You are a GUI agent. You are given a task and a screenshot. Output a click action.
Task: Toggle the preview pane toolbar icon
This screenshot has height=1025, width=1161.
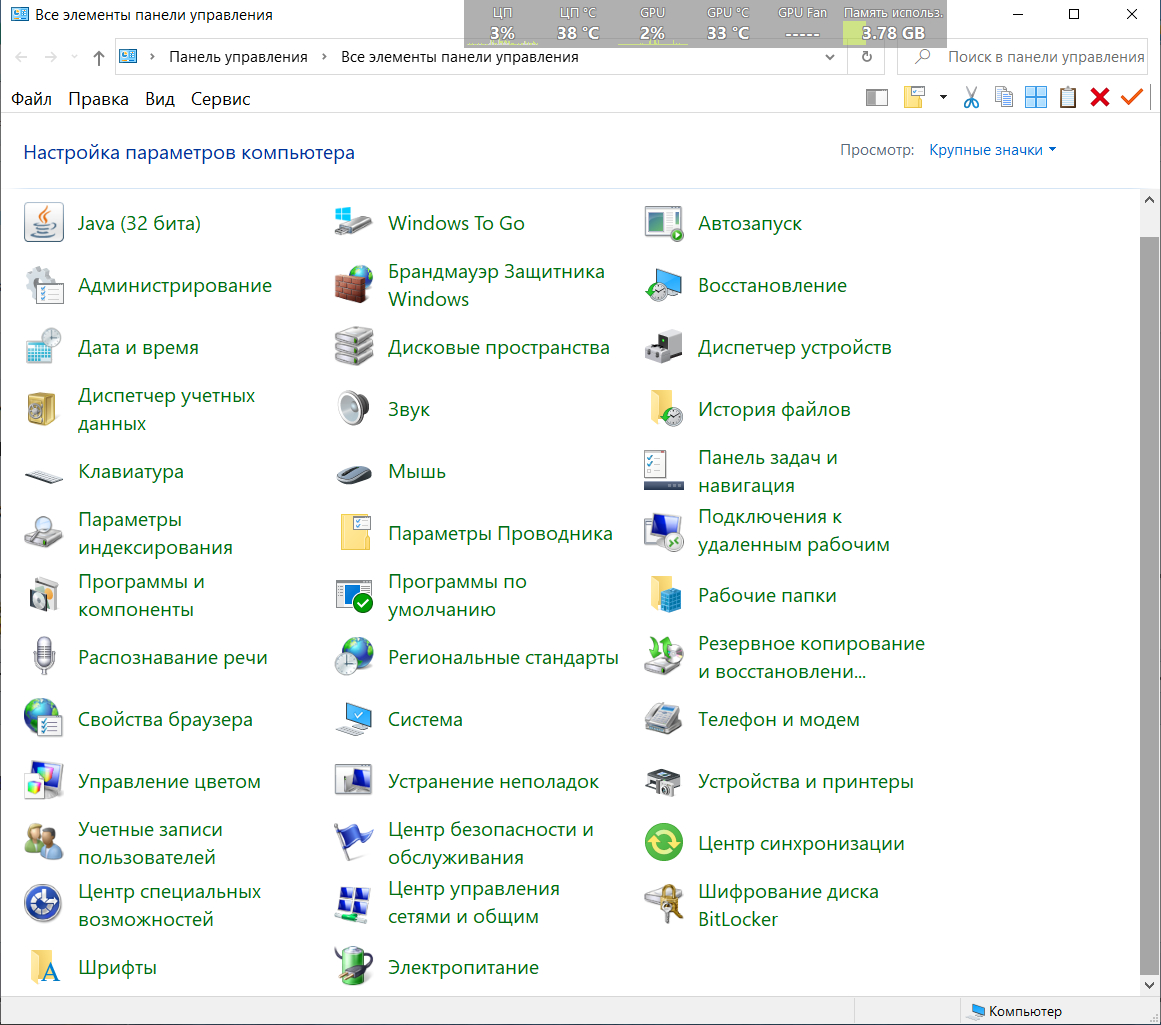click(x=877, y=97)
